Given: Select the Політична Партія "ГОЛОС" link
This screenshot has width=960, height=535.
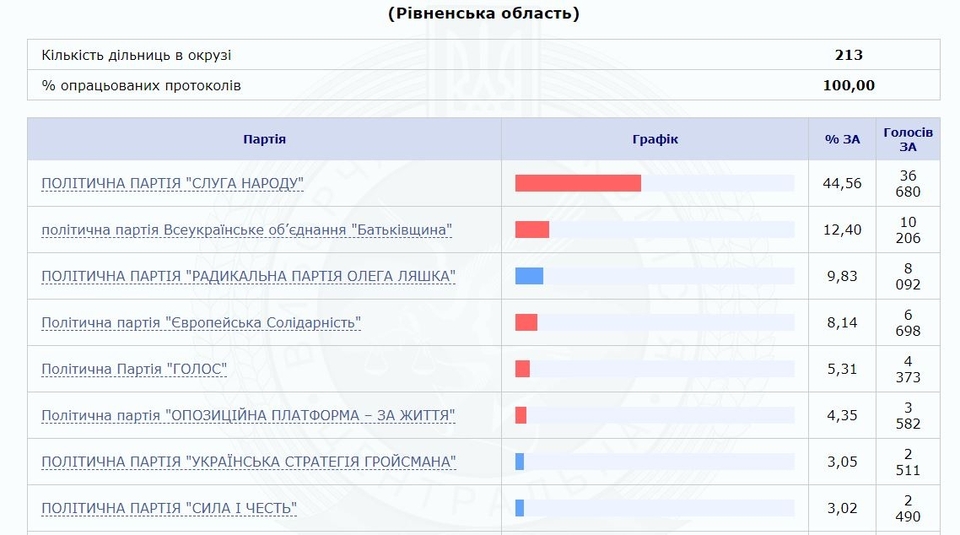Looking at the screenshot, I should (134, 369).
